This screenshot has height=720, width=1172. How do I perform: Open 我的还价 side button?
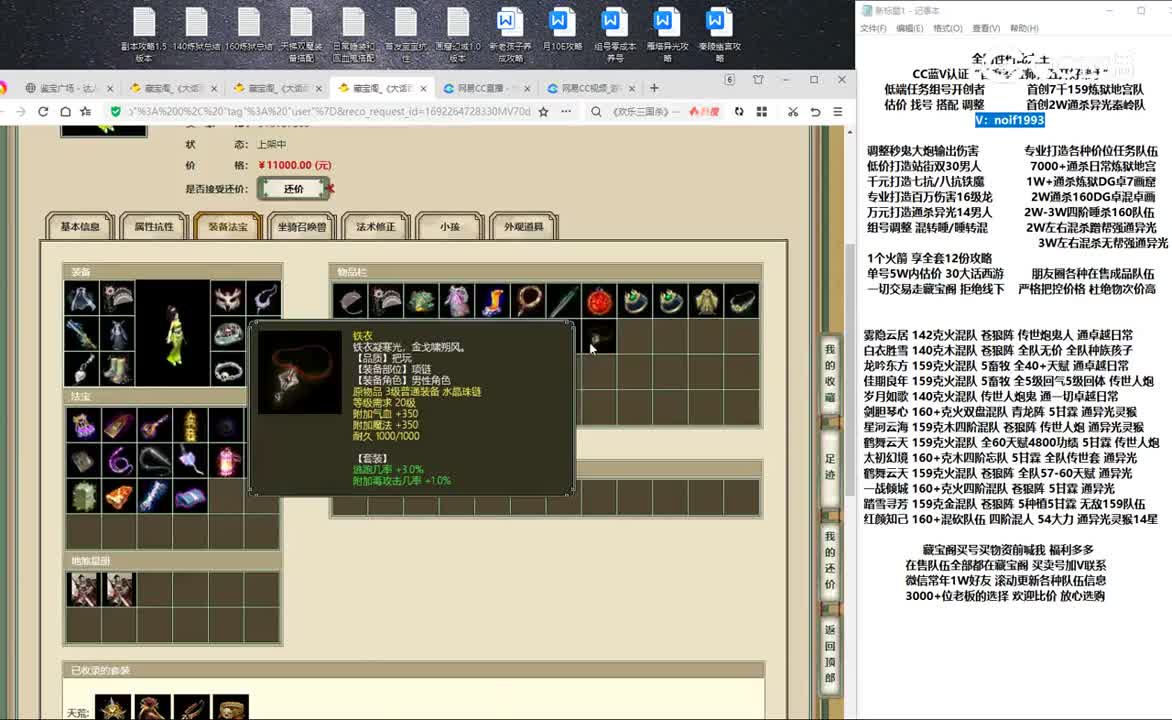[830, 561]
